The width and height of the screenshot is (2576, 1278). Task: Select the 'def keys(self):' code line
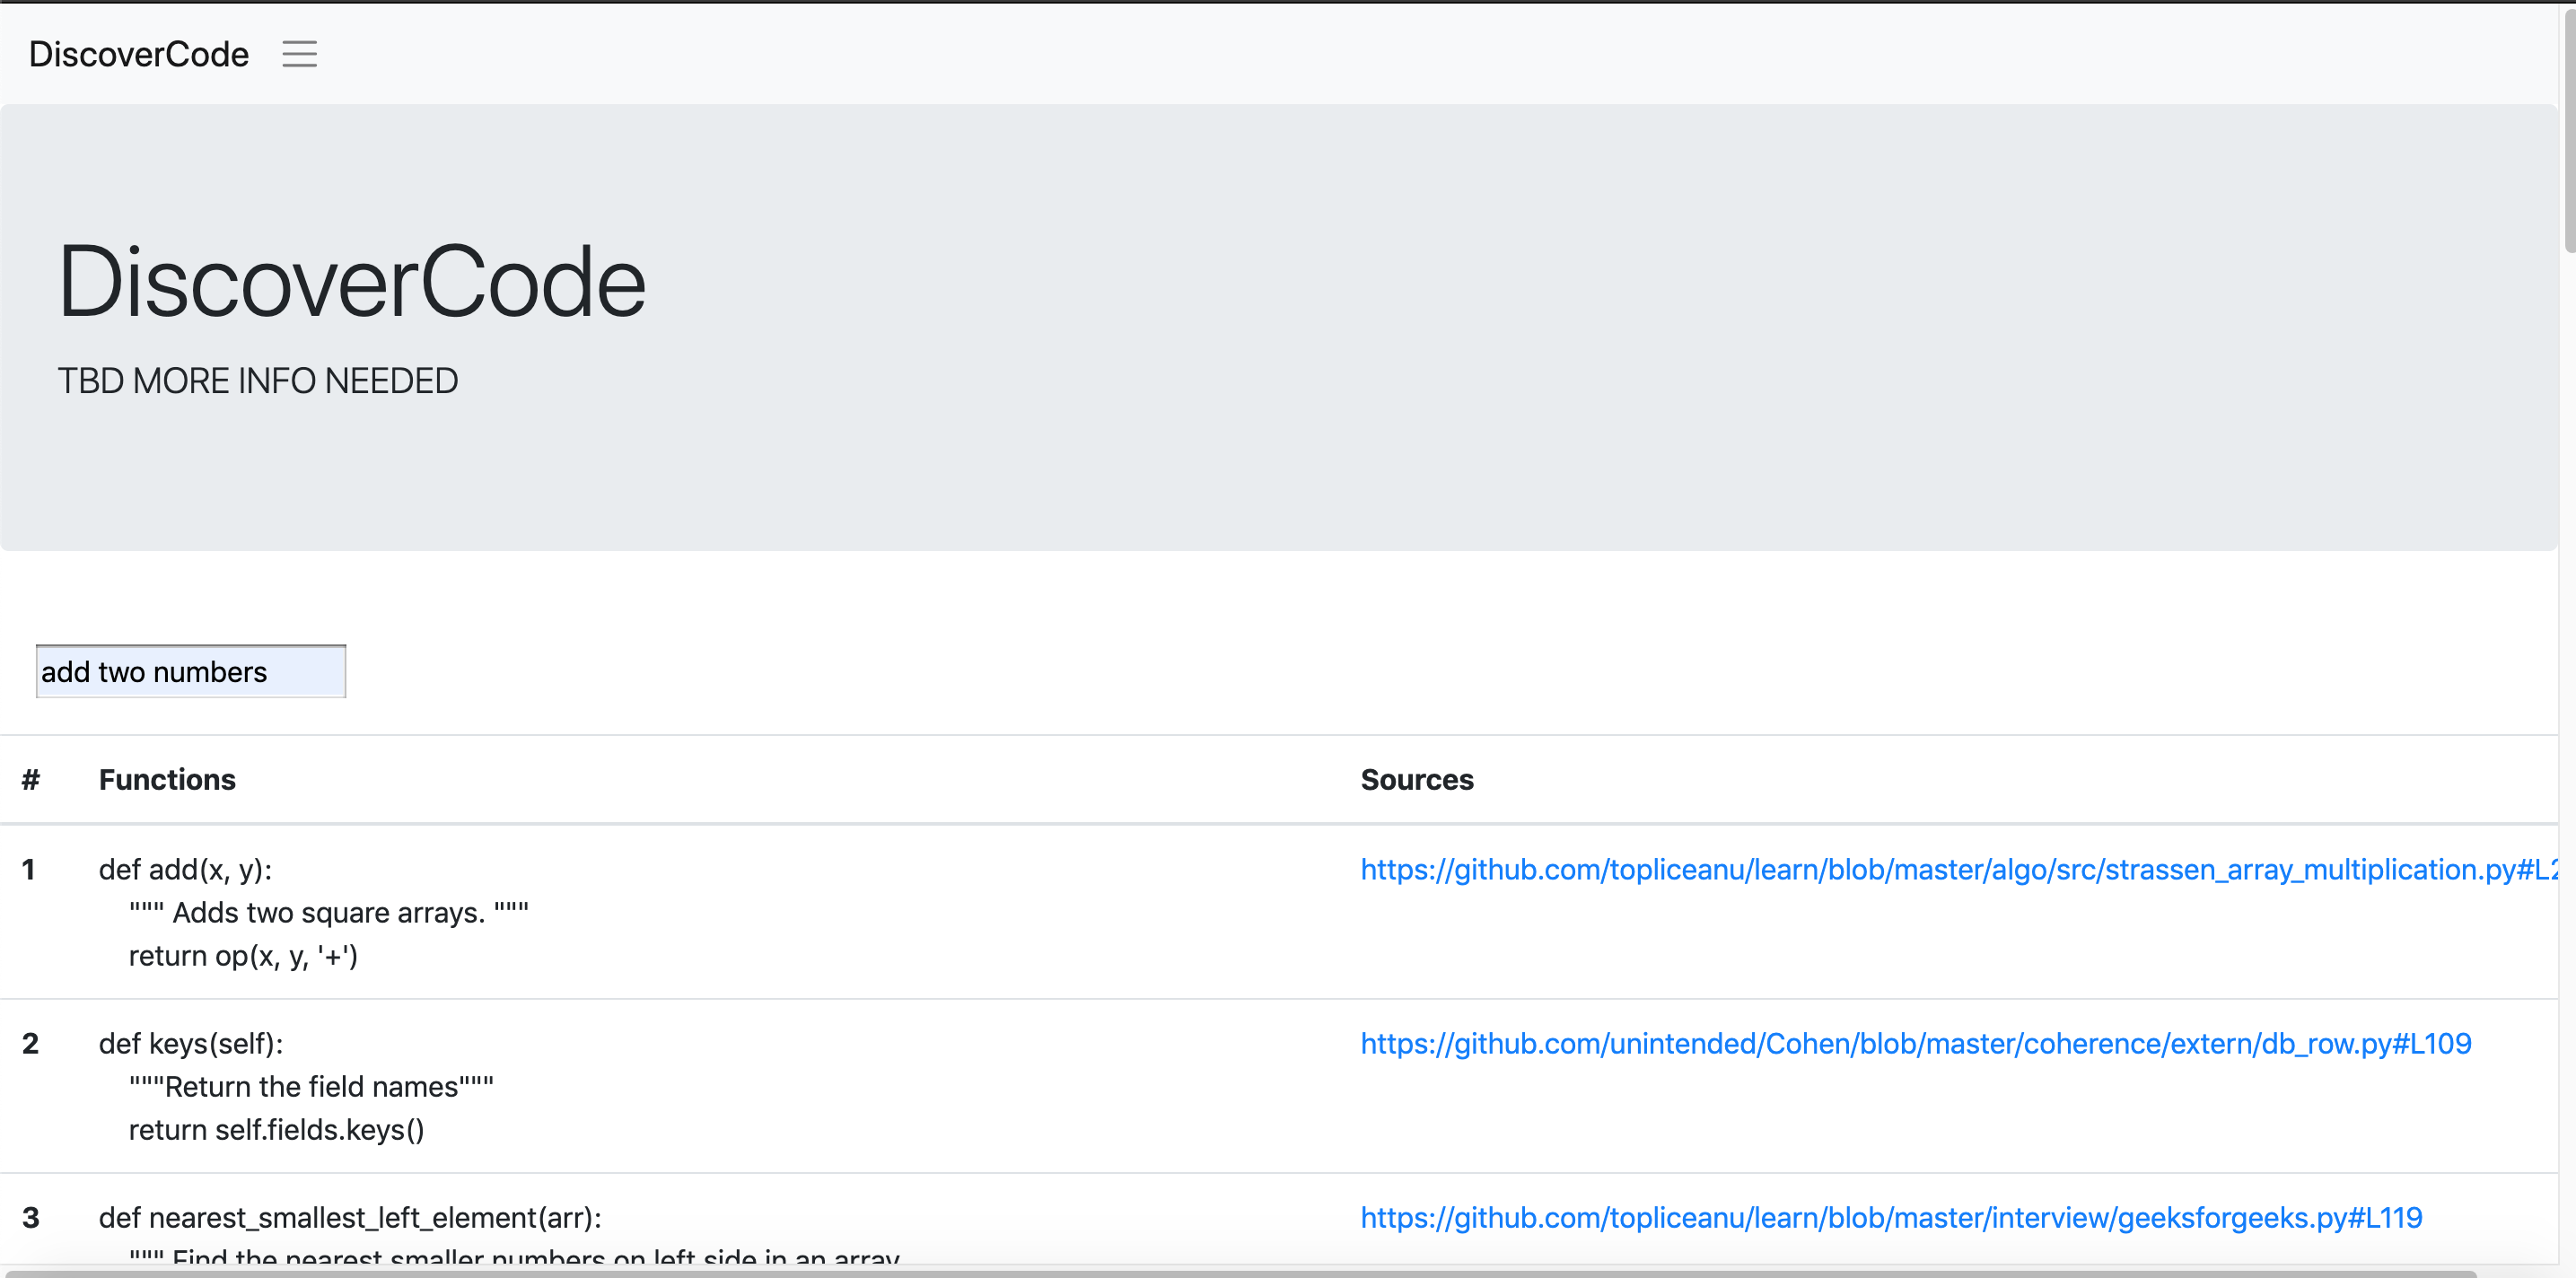point(190,1043)
